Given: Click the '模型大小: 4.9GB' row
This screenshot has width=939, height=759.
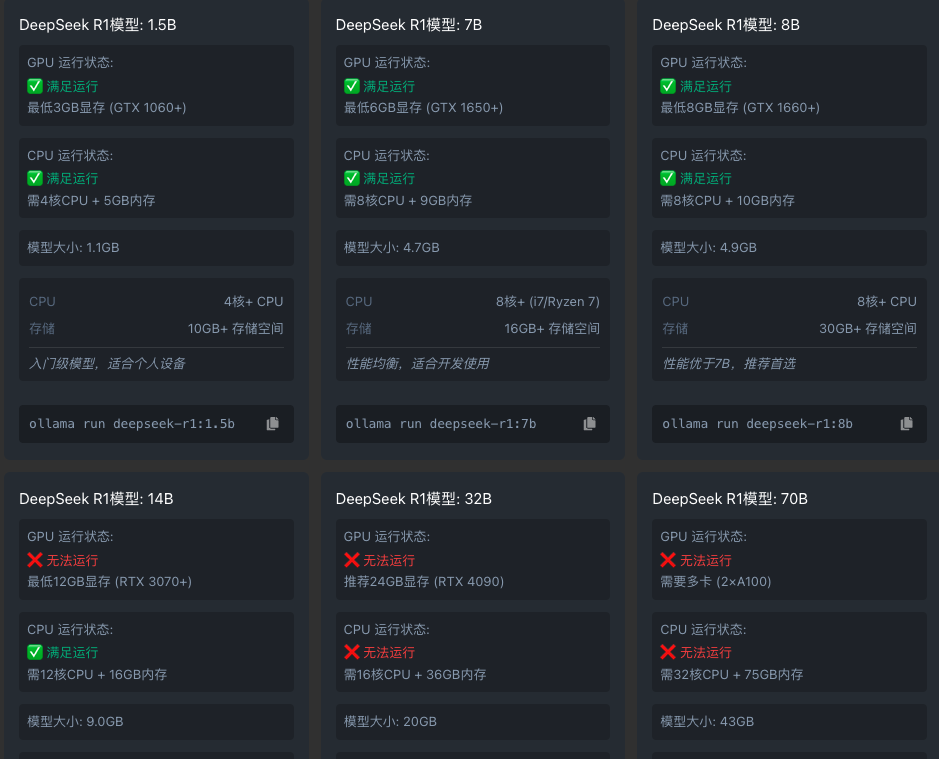Looking at the screenshot, I should click(789, 248).
